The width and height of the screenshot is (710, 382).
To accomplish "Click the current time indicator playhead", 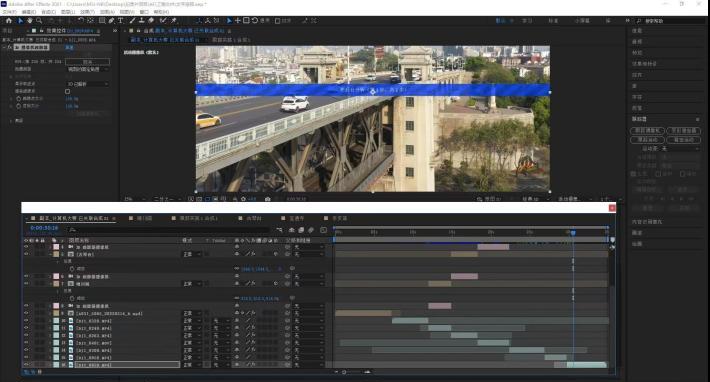I will [x=573, y=233].
